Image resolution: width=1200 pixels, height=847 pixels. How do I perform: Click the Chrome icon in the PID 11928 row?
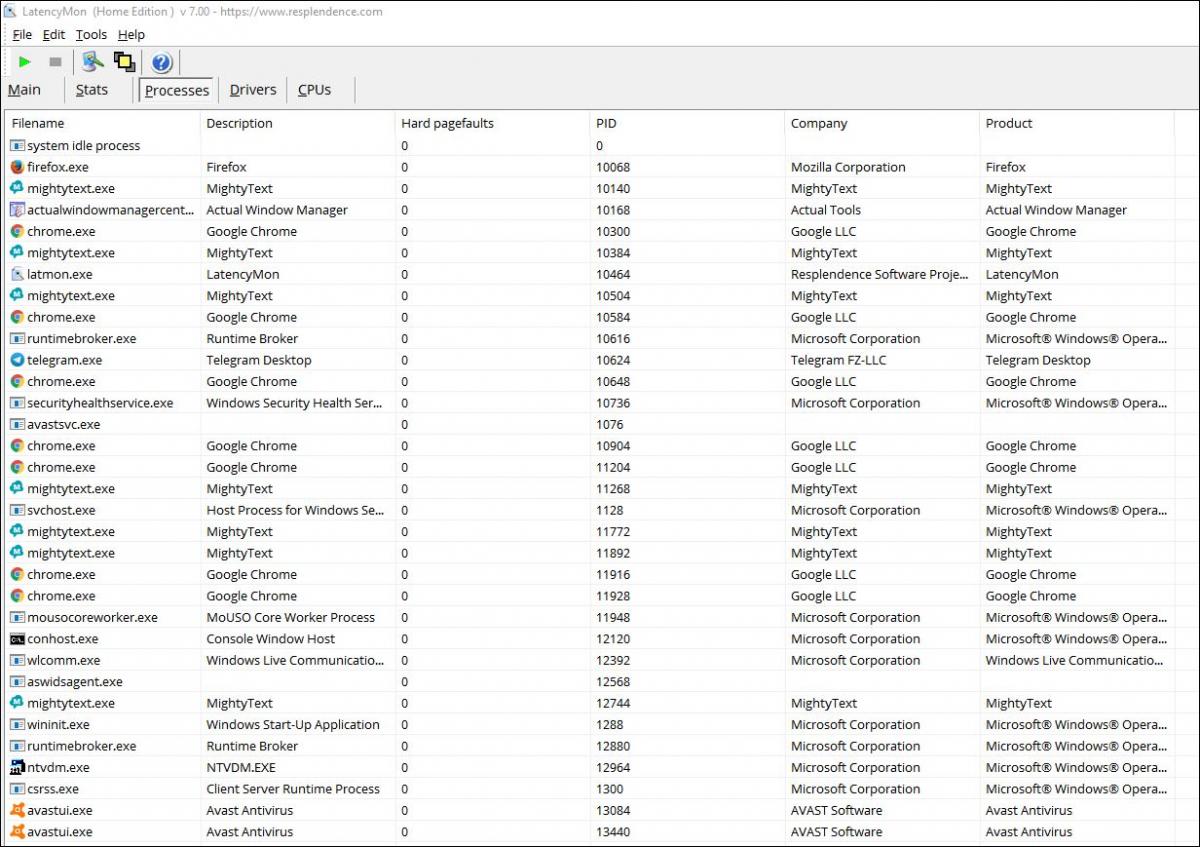click(17, 596)
